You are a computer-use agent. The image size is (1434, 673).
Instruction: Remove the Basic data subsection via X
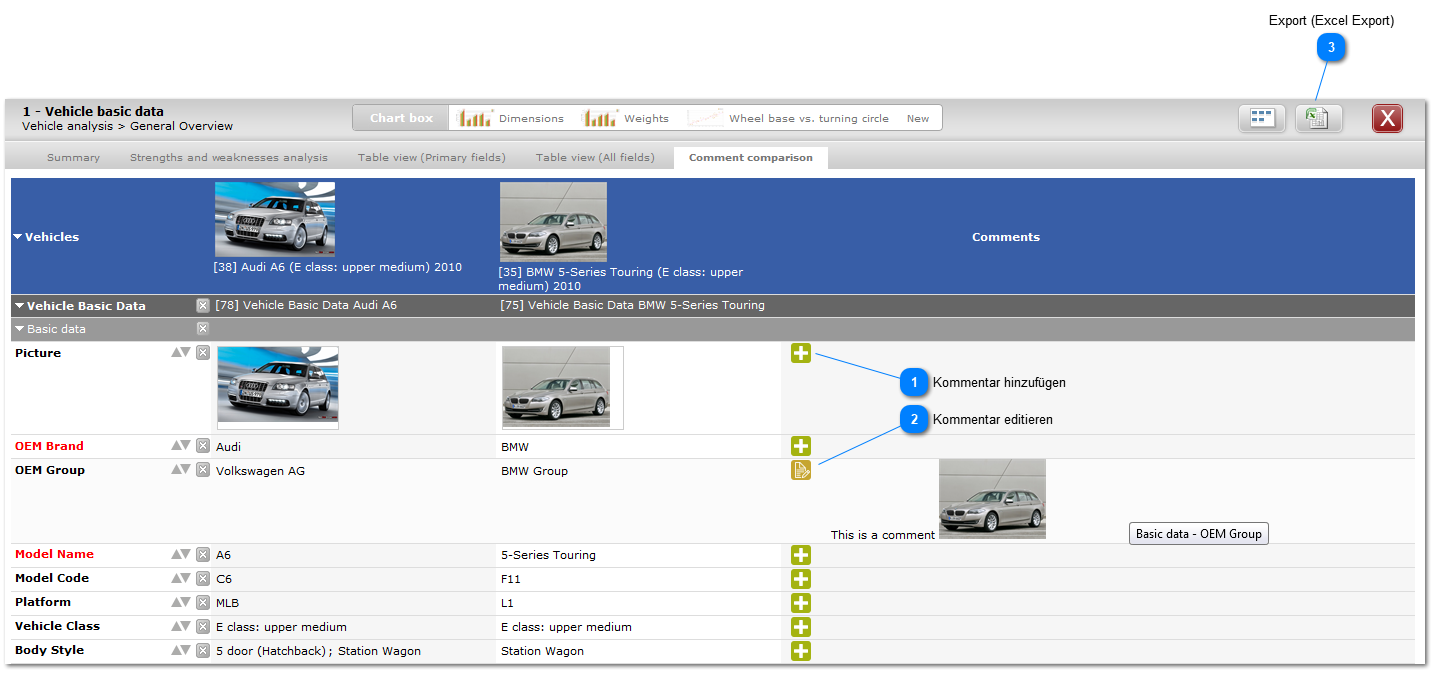click(x=203, y=329)
